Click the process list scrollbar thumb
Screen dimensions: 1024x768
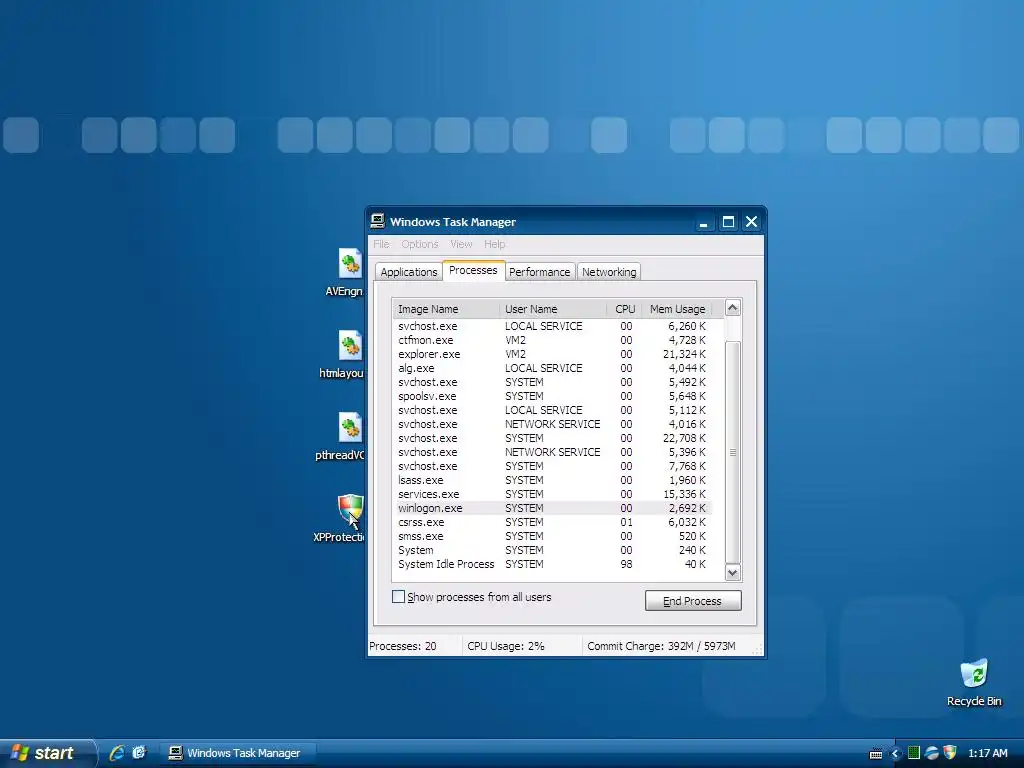click(733, 452)
